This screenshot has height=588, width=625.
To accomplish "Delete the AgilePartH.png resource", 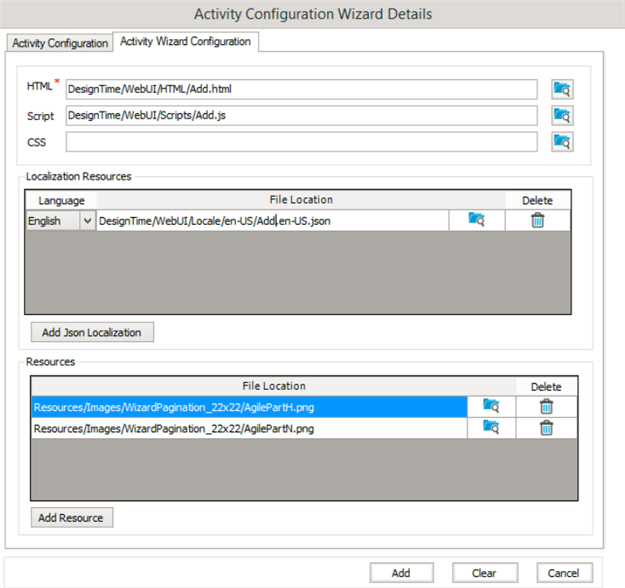I will pos(546,407).
